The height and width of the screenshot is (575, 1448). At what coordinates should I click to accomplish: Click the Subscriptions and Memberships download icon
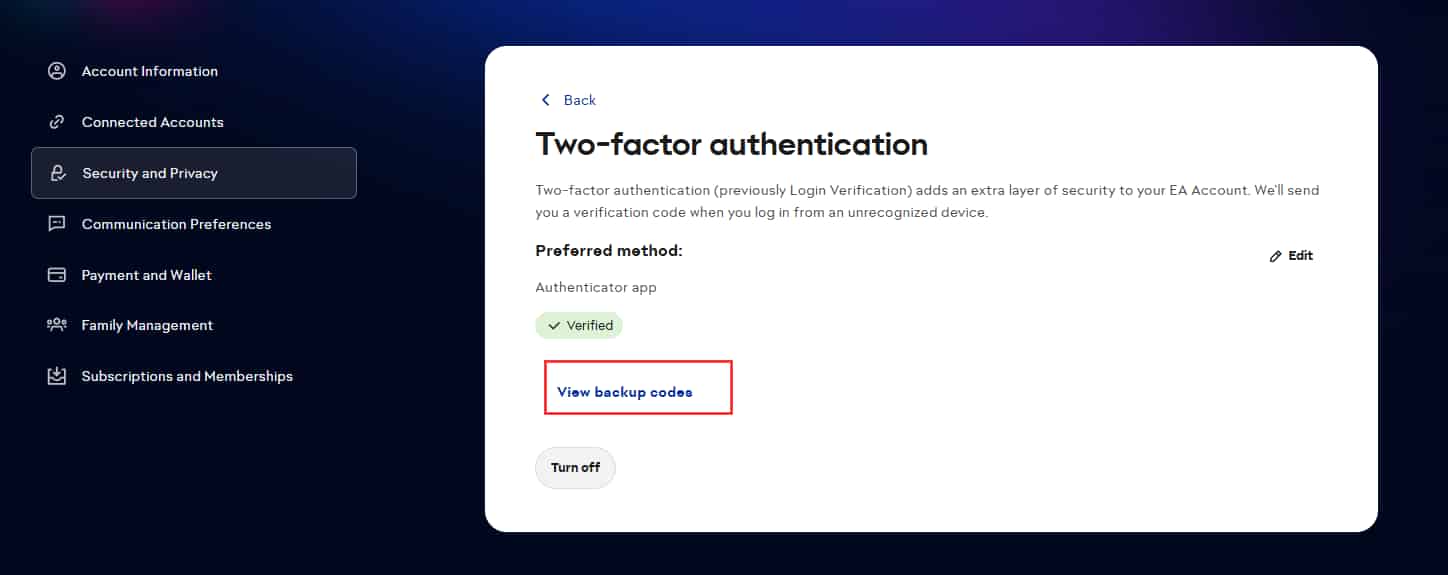(x=57, y=376)
